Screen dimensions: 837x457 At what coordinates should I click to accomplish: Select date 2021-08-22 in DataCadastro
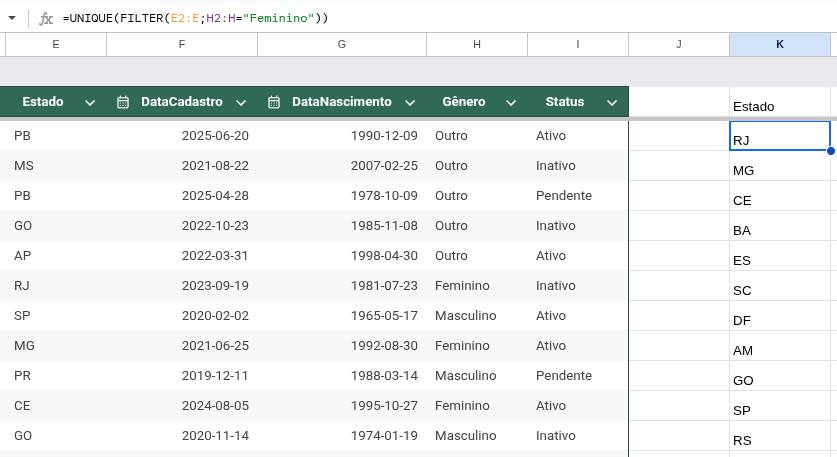(182, 166)
